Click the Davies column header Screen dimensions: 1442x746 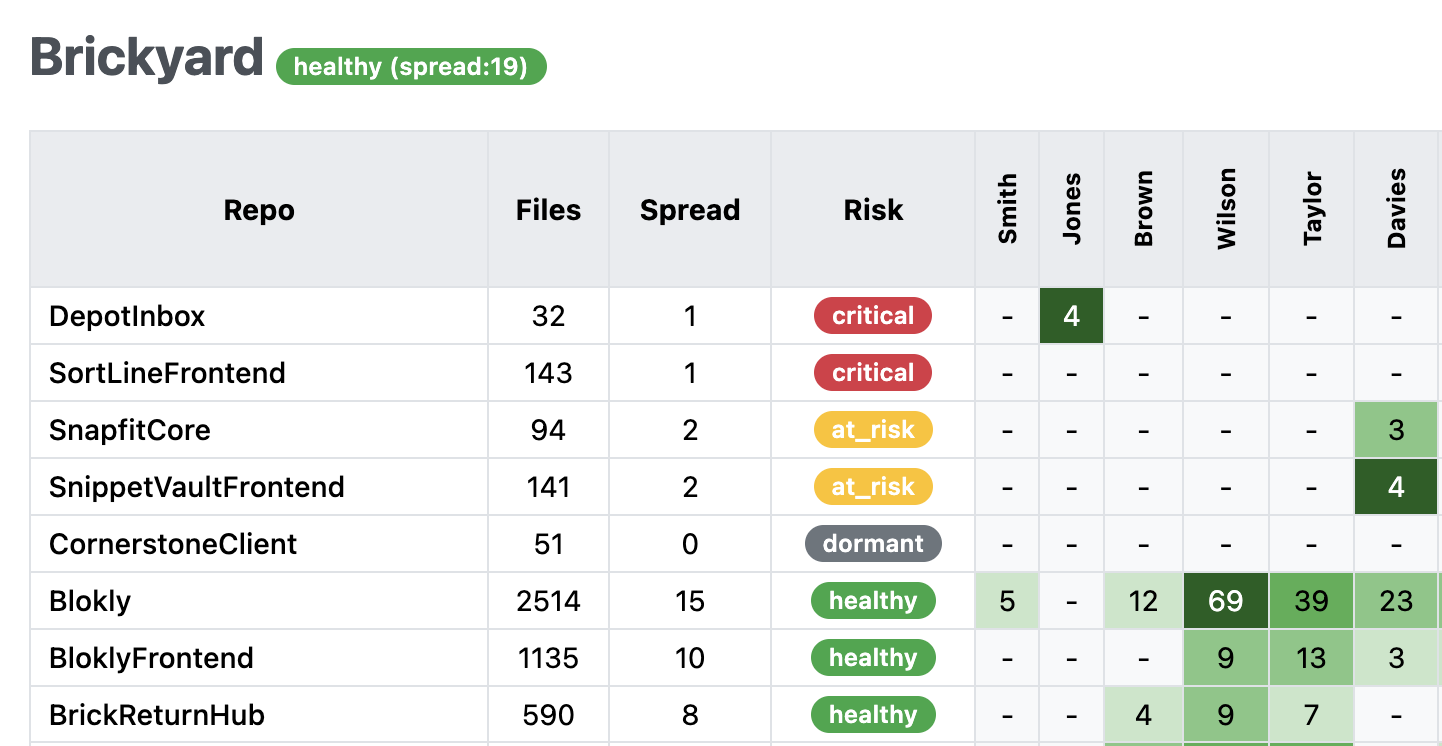[x=1397, y=209]
